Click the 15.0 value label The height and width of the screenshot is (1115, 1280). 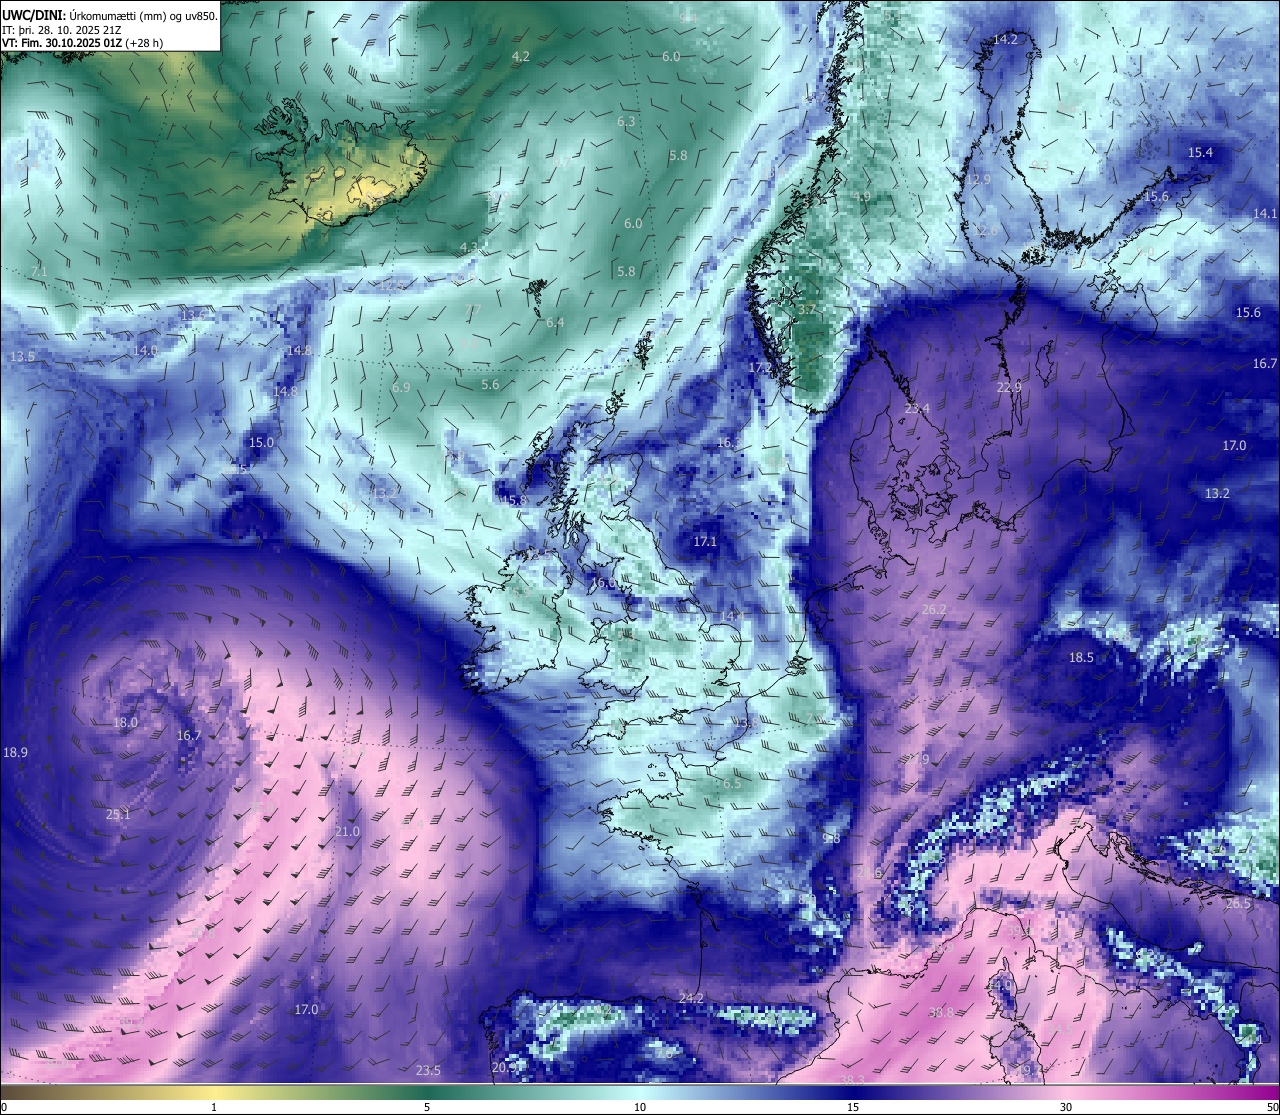pyautogui.click(x=261, y=442)
